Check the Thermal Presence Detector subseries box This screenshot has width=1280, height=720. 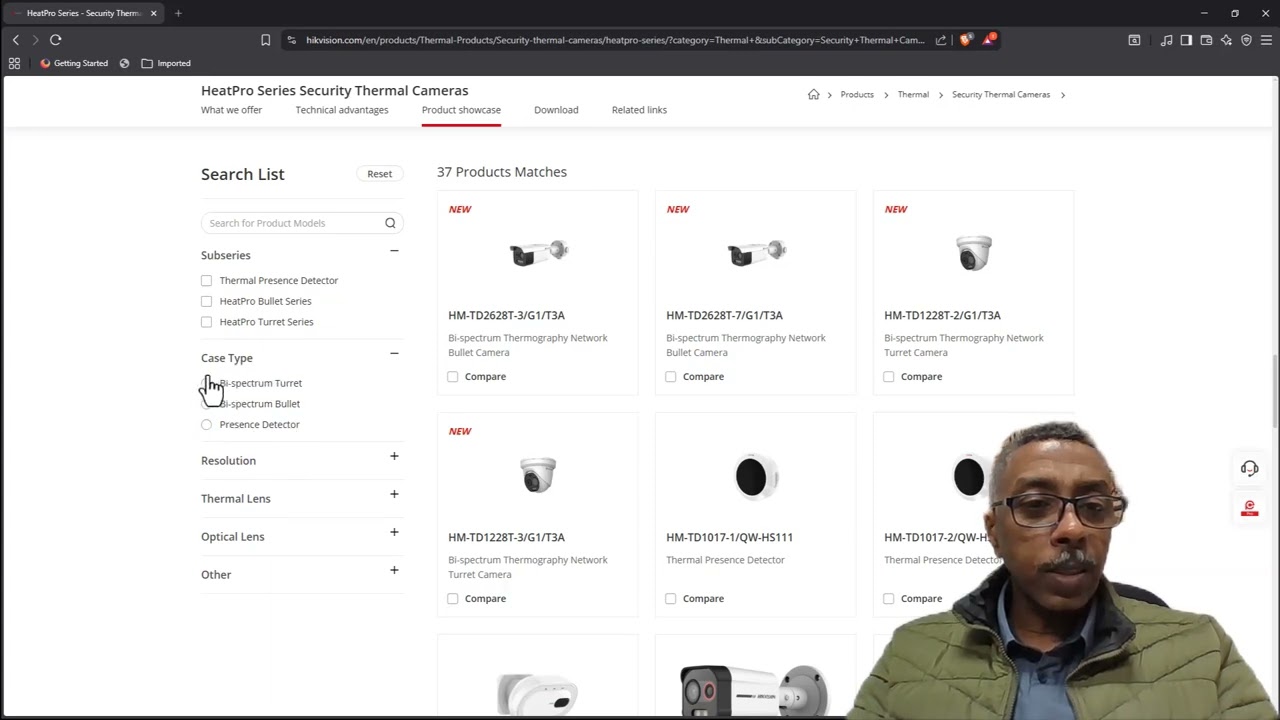point(206,281)
